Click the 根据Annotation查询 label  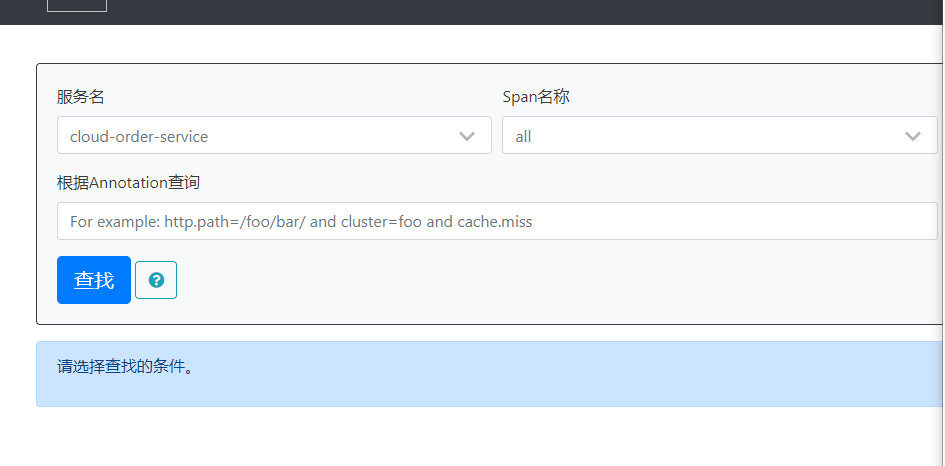[x=128, y=182]
